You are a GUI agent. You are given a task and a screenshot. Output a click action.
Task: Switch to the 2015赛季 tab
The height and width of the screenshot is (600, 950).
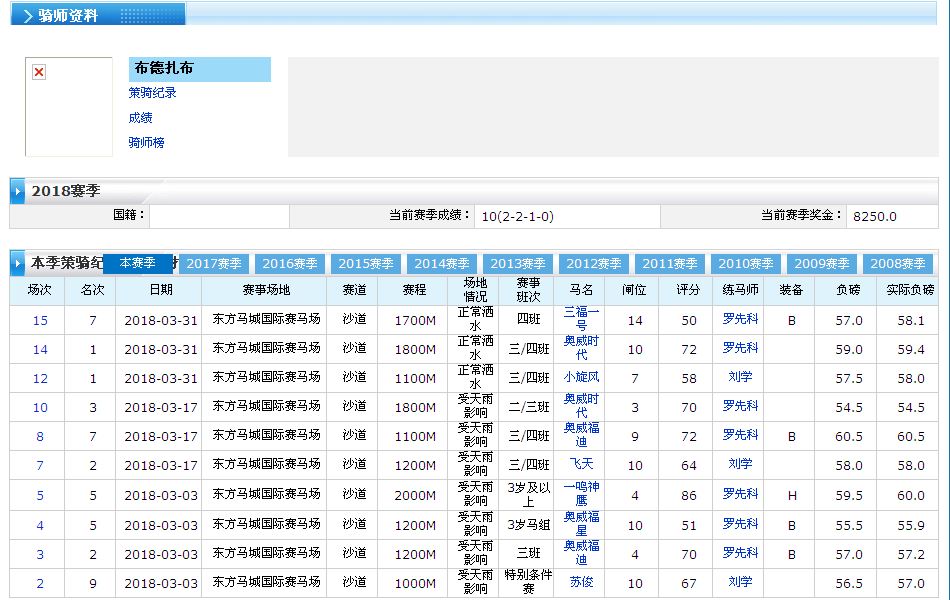point(366,264)
